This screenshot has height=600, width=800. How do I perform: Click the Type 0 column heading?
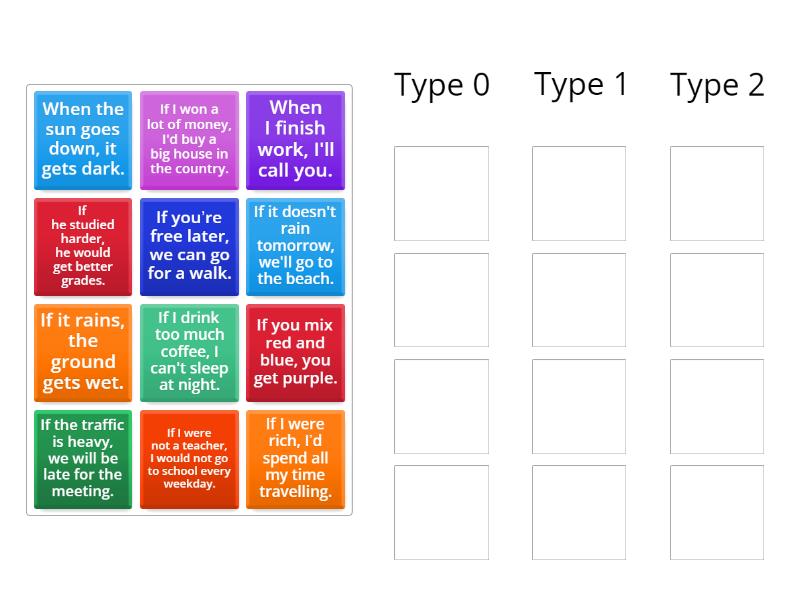click(x=442, y=86)
